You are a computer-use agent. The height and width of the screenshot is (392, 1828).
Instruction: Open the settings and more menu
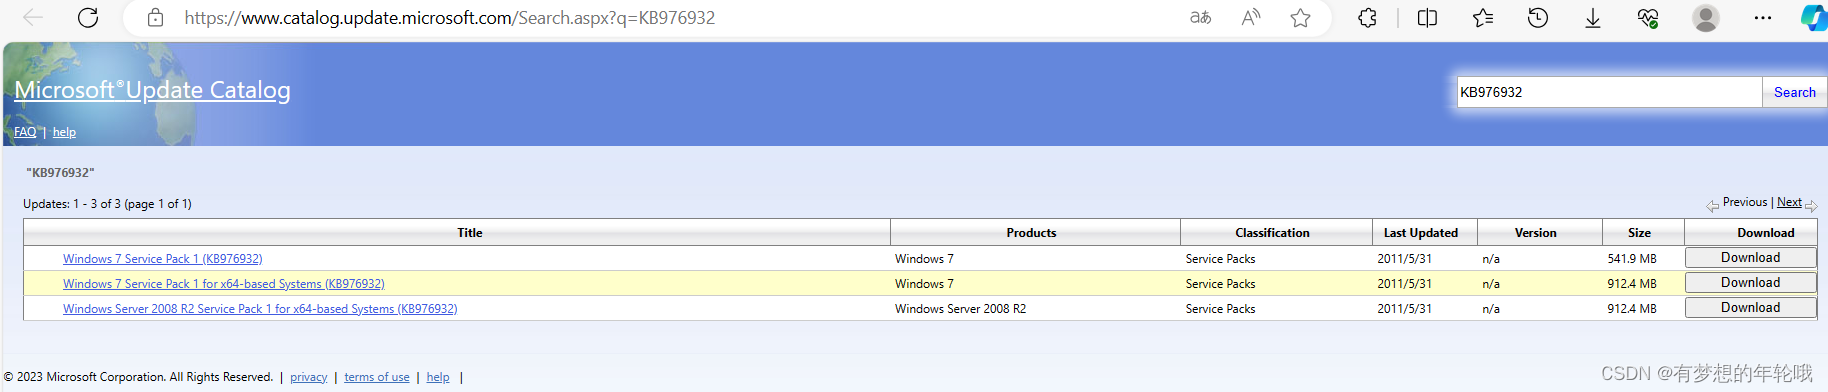click(1763, 18)
